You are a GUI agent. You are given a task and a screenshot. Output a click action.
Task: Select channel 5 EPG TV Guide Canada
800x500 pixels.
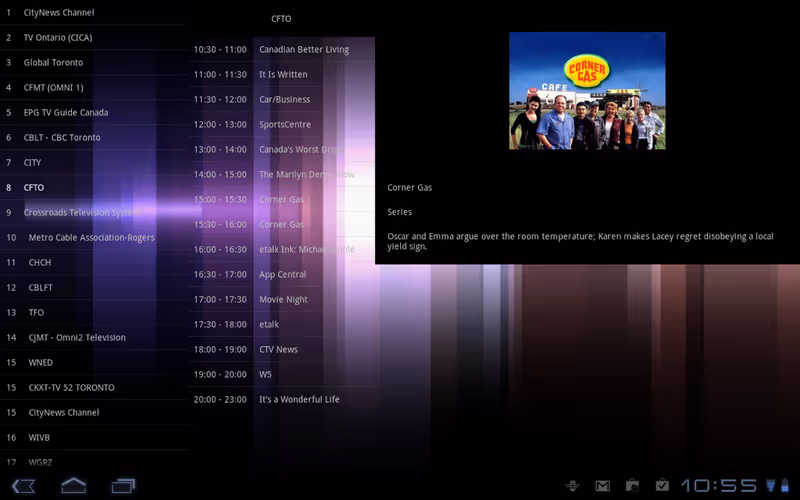coord(94,113)
